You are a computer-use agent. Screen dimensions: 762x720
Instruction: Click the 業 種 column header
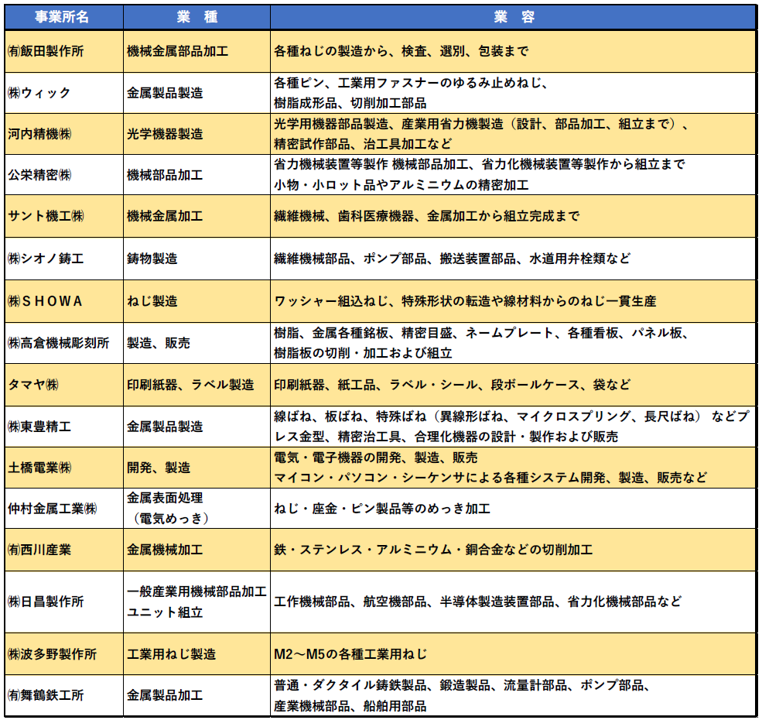point(197,17)
